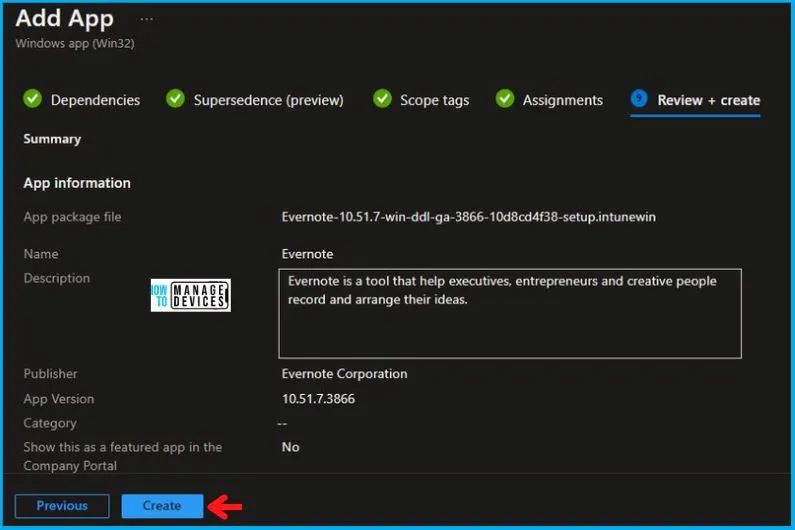Viewport: 795px width, 530px height.
Task: Click the Windows app (Win32) subtitle
Action: coord(75,44)
